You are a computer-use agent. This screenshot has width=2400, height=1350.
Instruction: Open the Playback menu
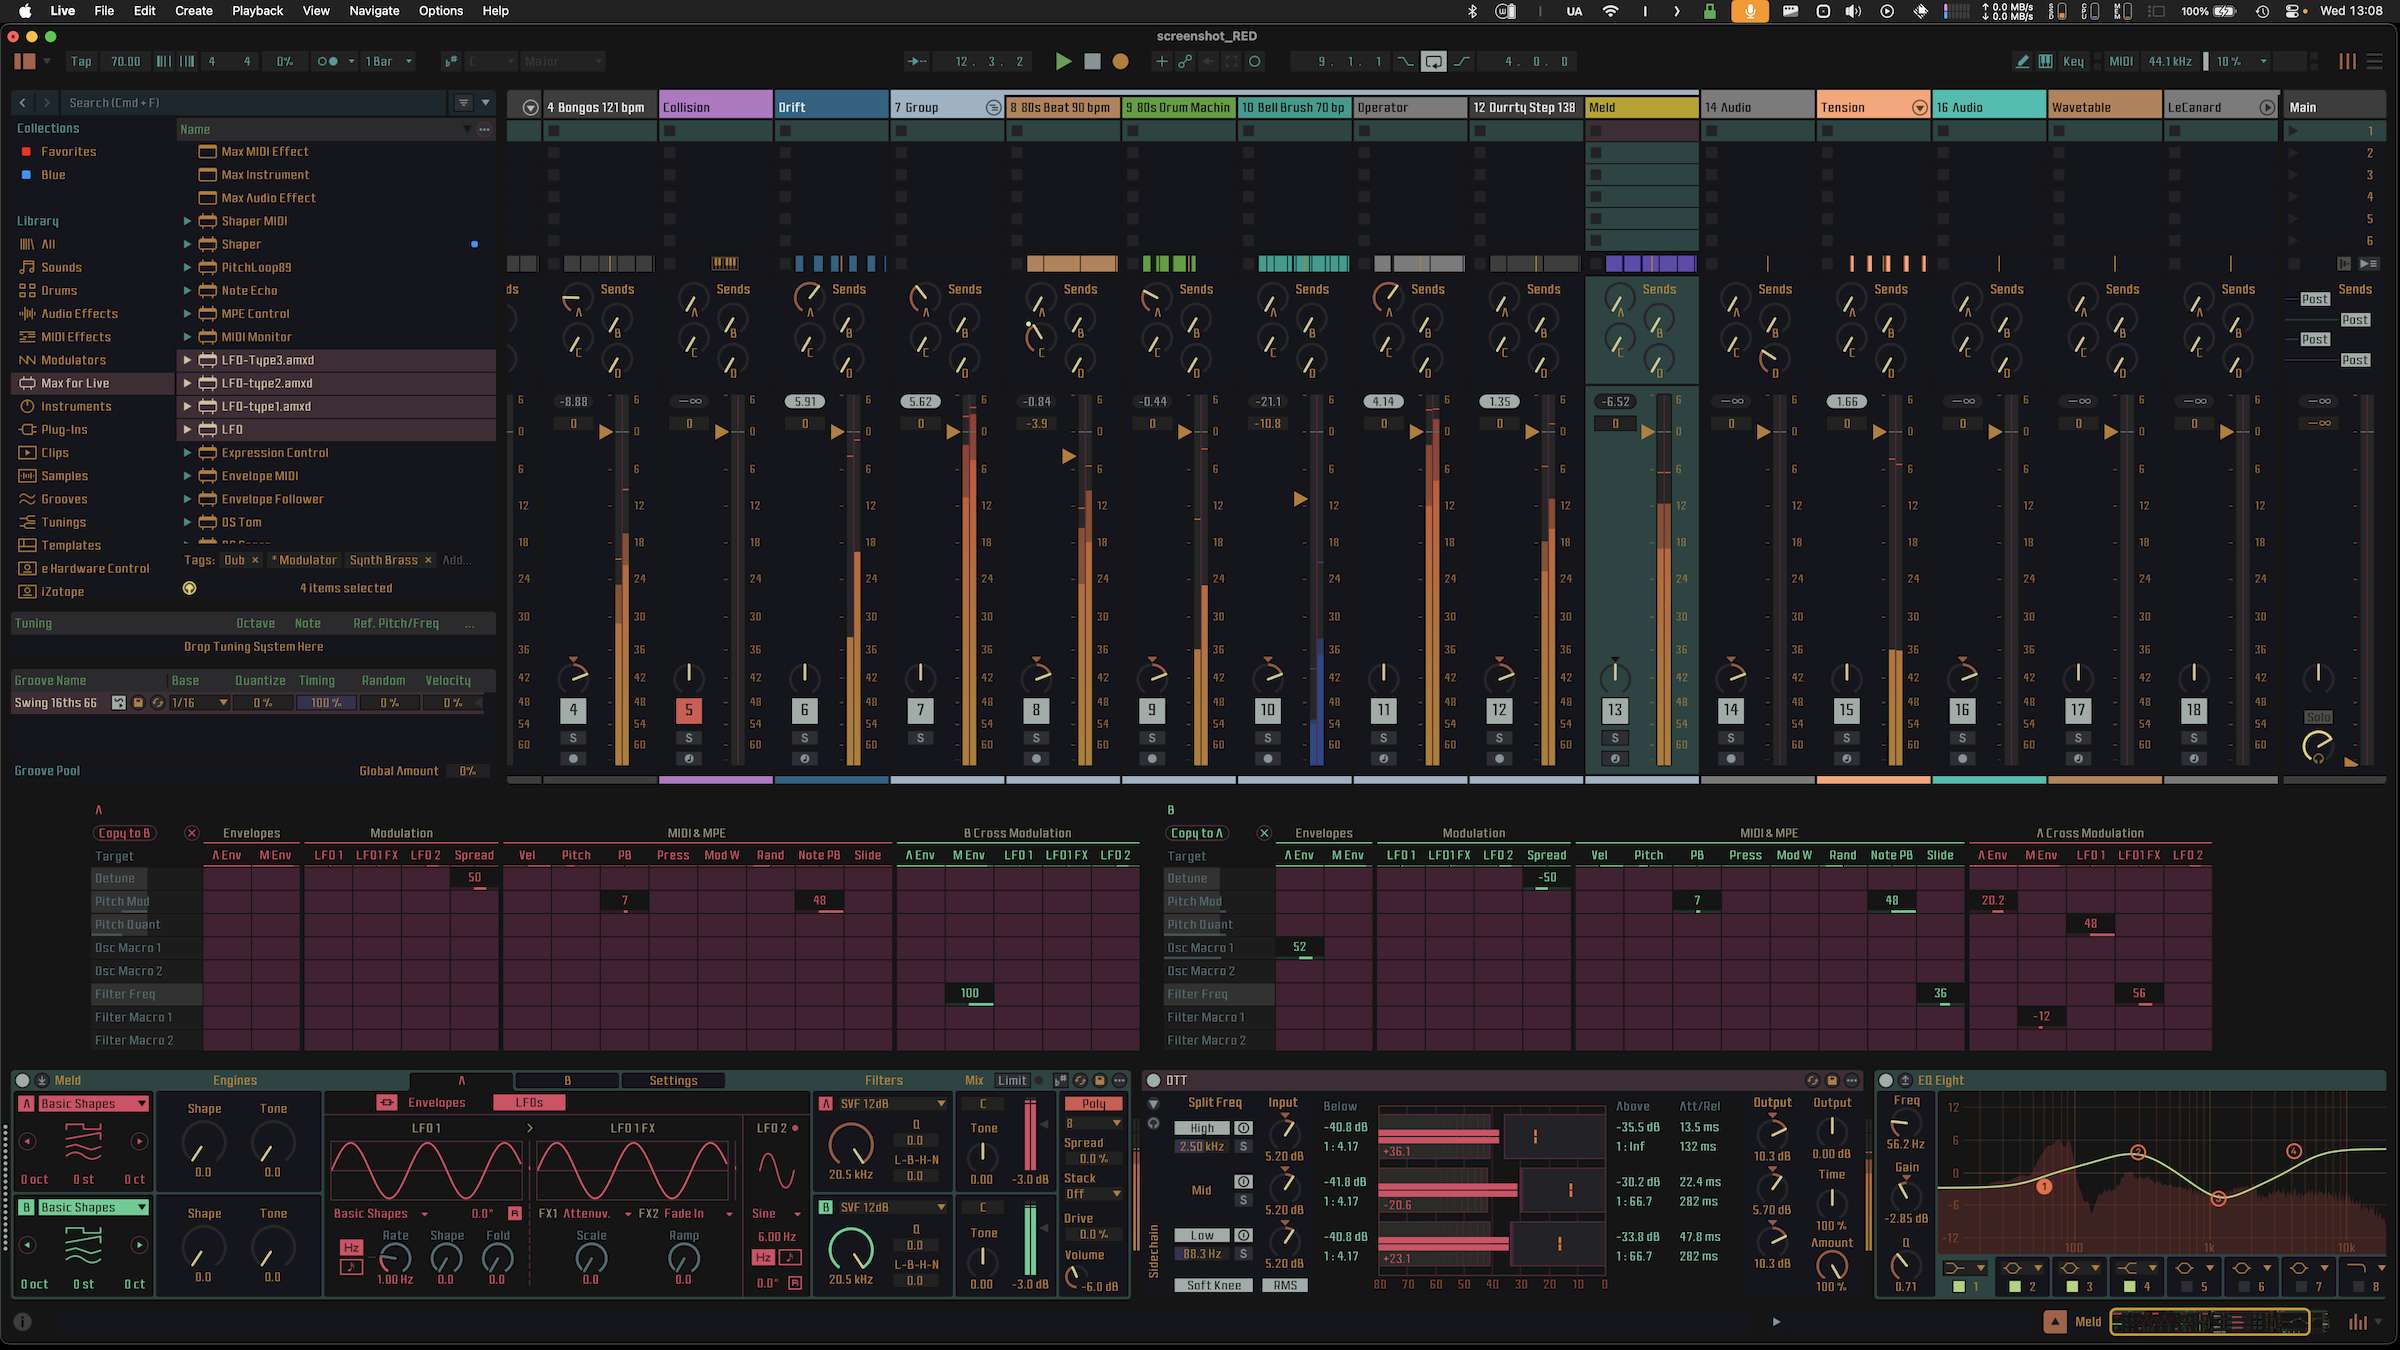click(x=257, y=11)
